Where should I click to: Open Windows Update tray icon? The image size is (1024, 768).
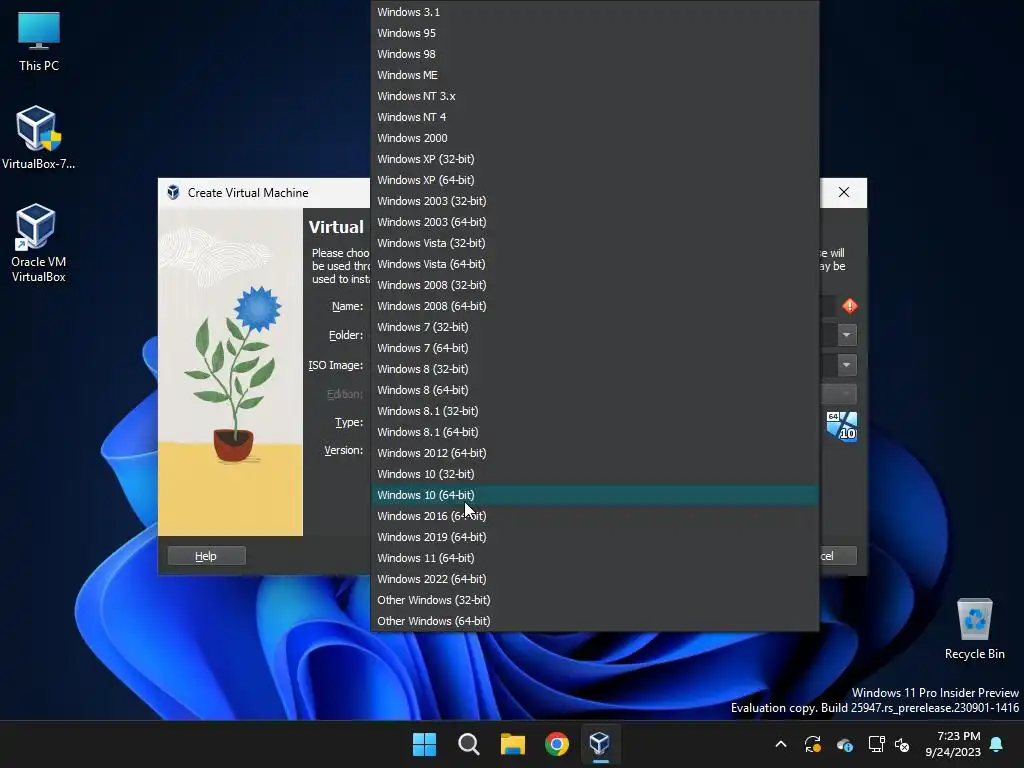(x=813, y=744)
